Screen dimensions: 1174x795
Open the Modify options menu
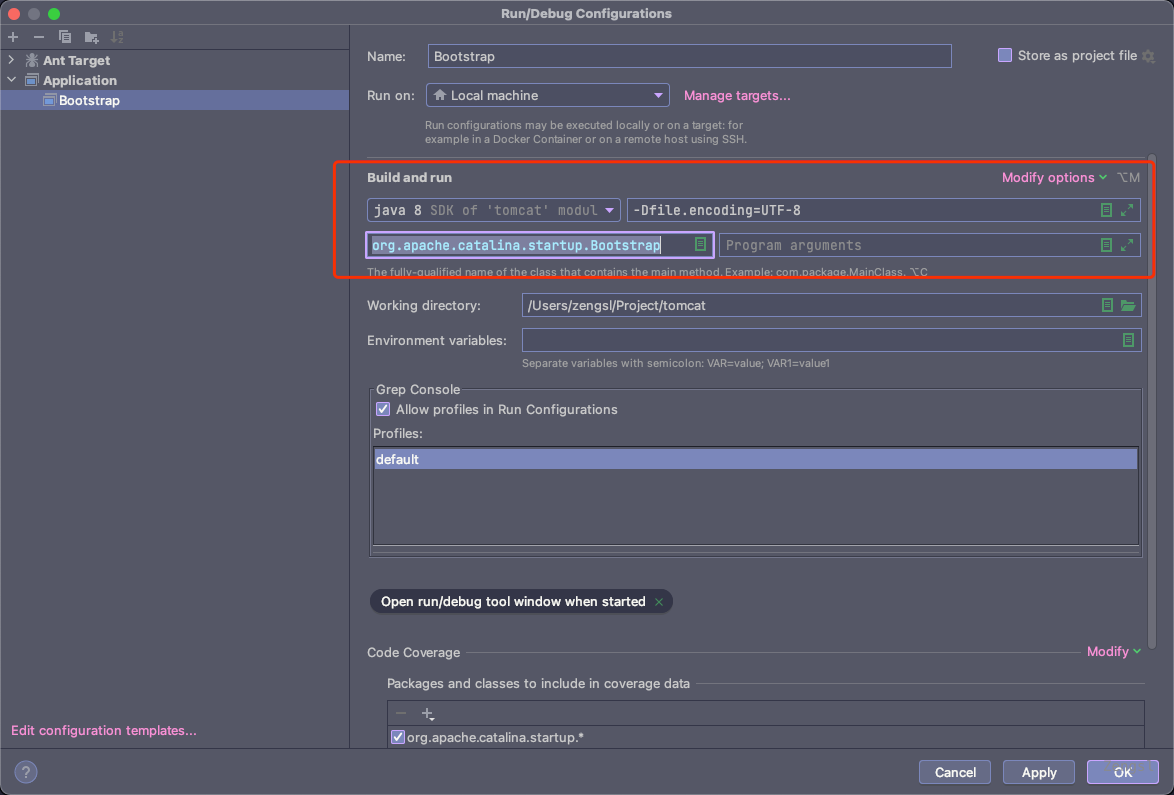[1054, 178]
